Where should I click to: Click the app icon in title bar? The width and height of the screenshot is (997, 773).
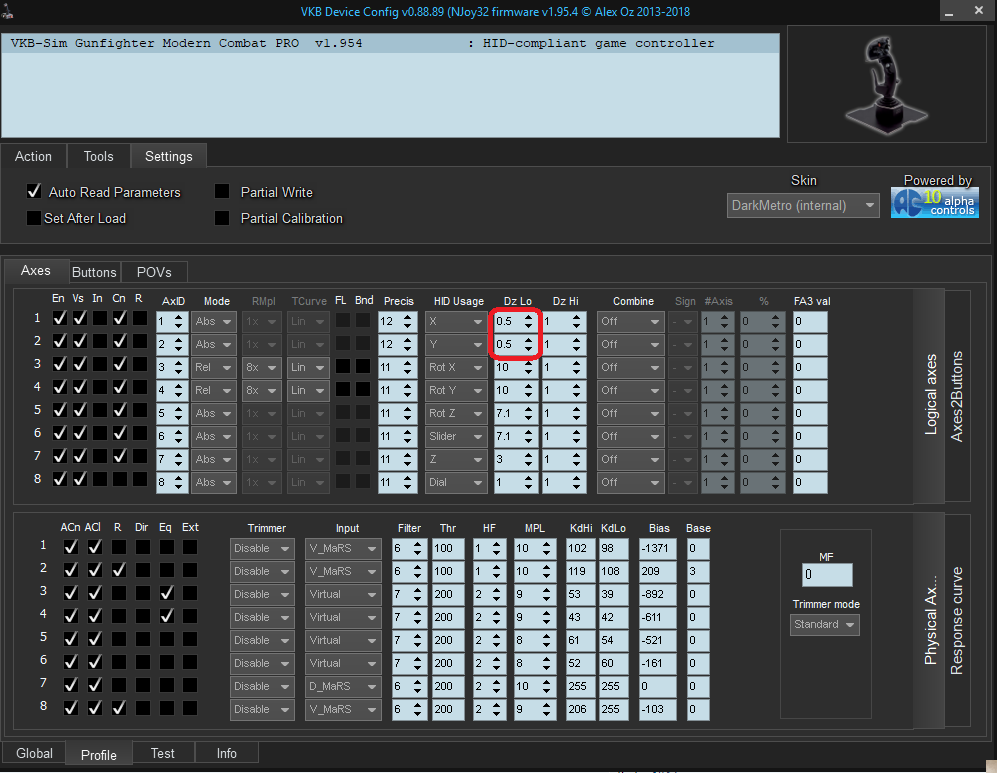click(x=8, y=10)
